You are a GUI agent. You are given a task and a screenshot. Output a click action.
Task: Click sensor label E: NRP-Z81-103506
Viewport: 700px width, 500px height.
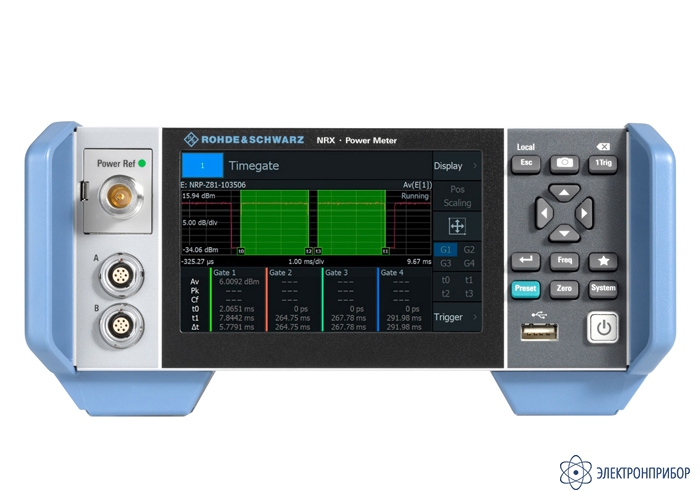213,185
